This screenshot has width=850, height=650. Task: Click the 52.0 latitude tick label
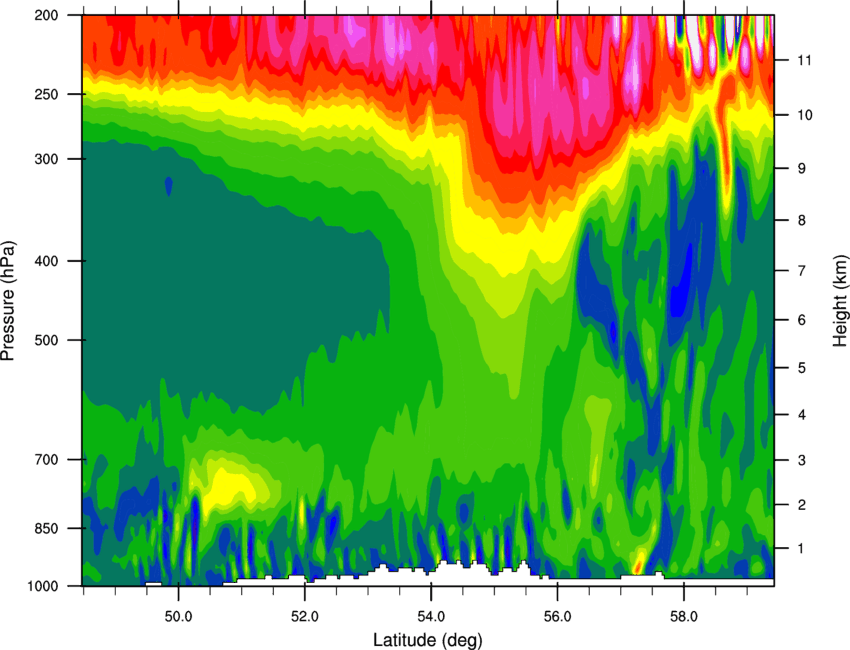coord(305,616)
